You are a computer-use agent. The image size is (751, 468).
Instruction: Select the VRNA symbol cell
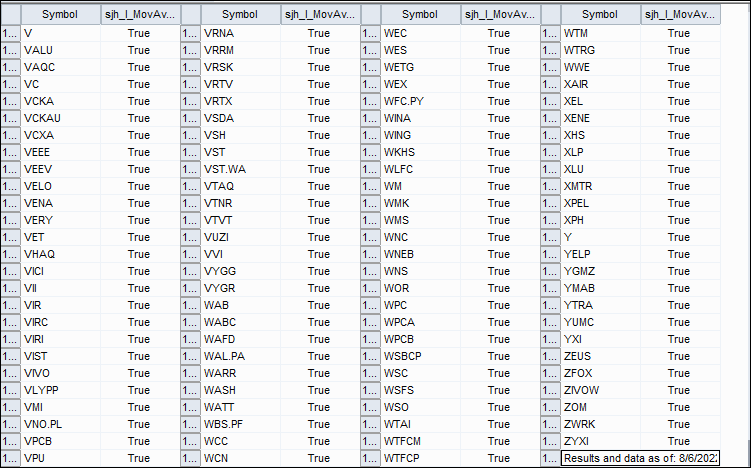[240, 33]
